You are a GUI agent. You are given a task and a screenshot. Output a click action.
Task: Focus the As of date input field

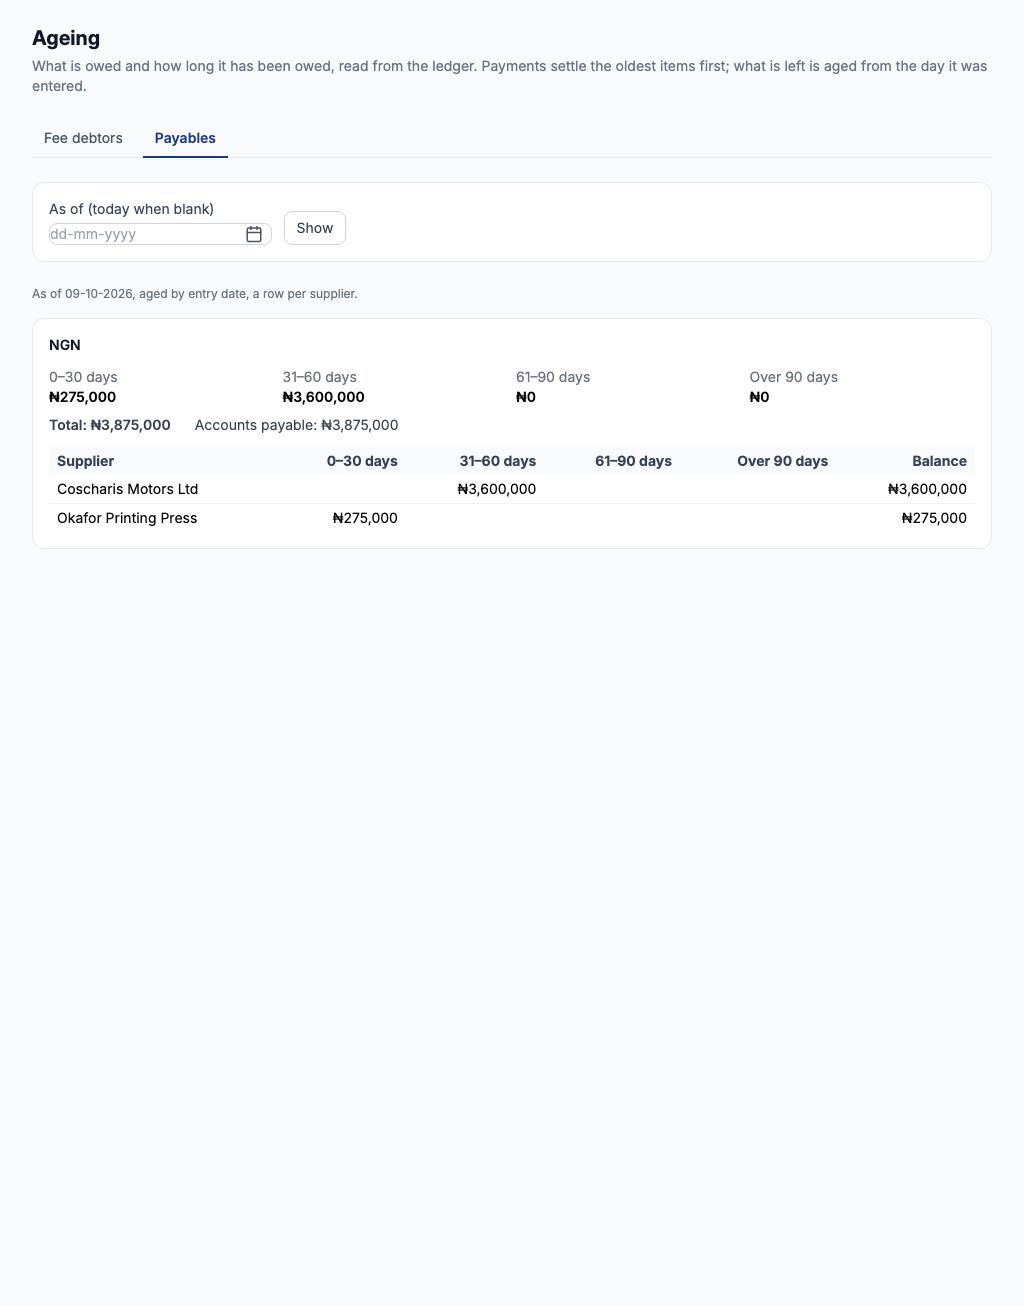pos(160,234)
